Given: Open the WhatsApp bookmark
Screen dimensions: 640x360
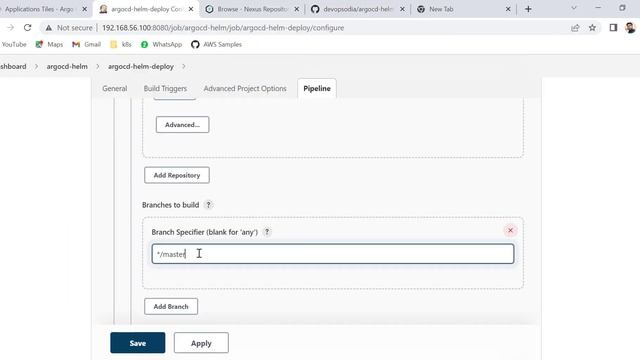Looking at the screenshot, I should click(161, 44).
